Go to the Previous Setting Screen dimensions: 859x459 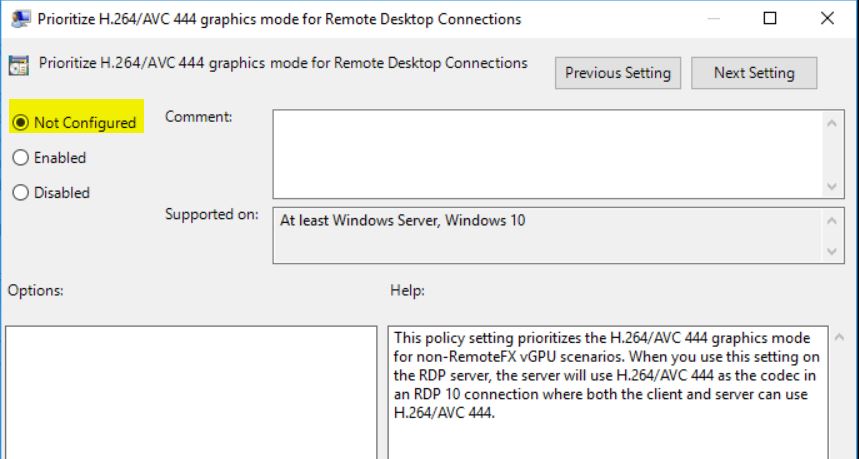618,73
